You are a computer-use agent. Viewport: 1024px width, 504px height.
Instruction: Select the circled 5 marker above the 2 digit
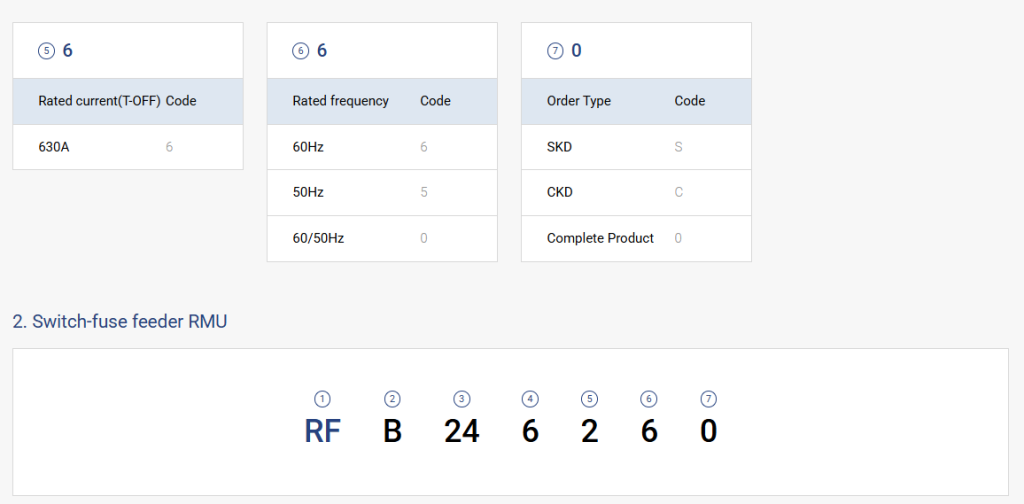(x=590, y=399)
